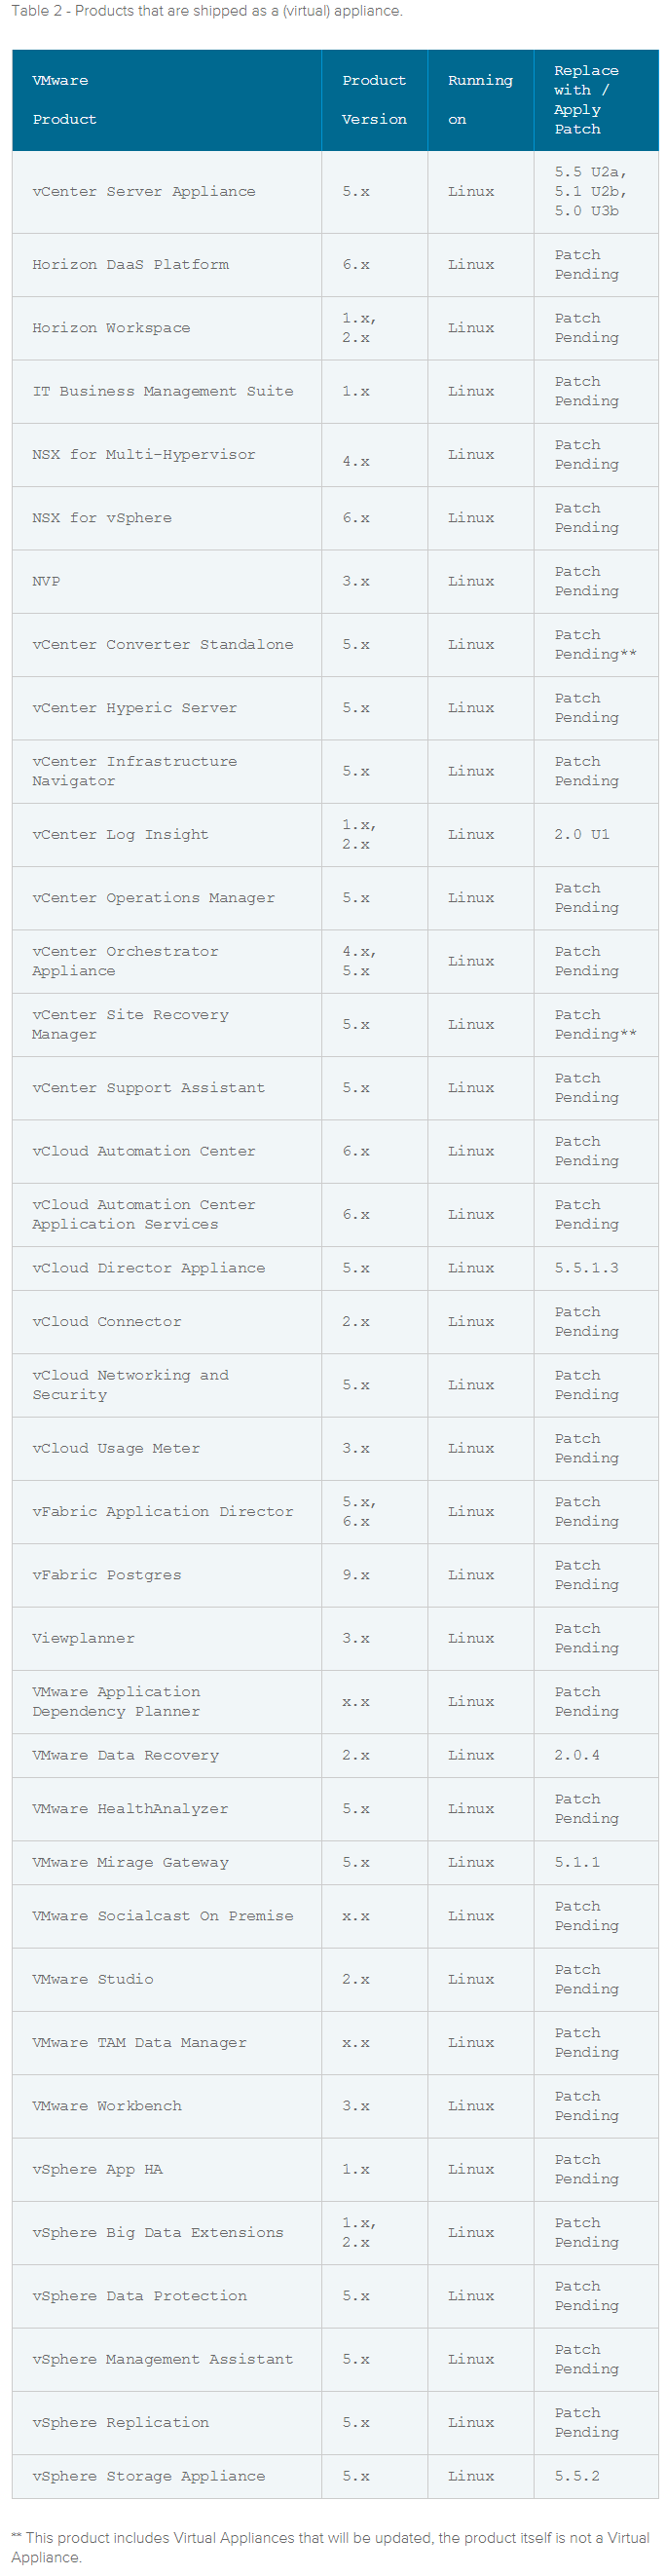
Task: Select the vCenter Converter Standalone product cell
Action: [166, 644]
